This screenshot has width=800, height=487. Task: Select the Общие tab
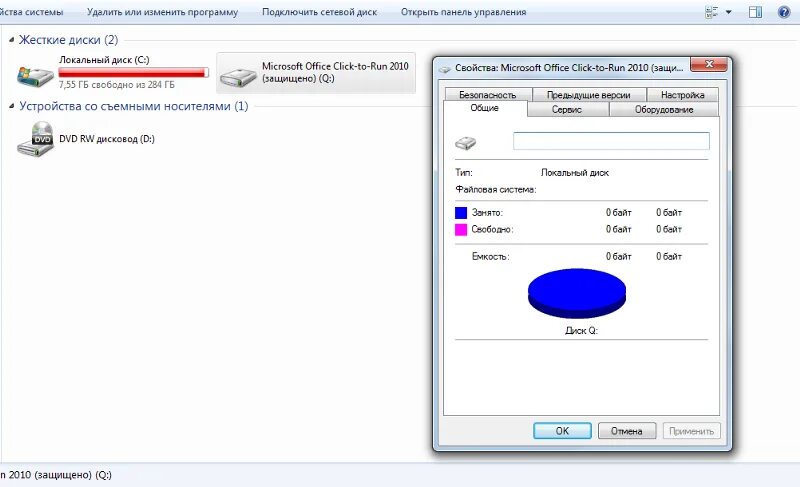click(x=485, y=108)
